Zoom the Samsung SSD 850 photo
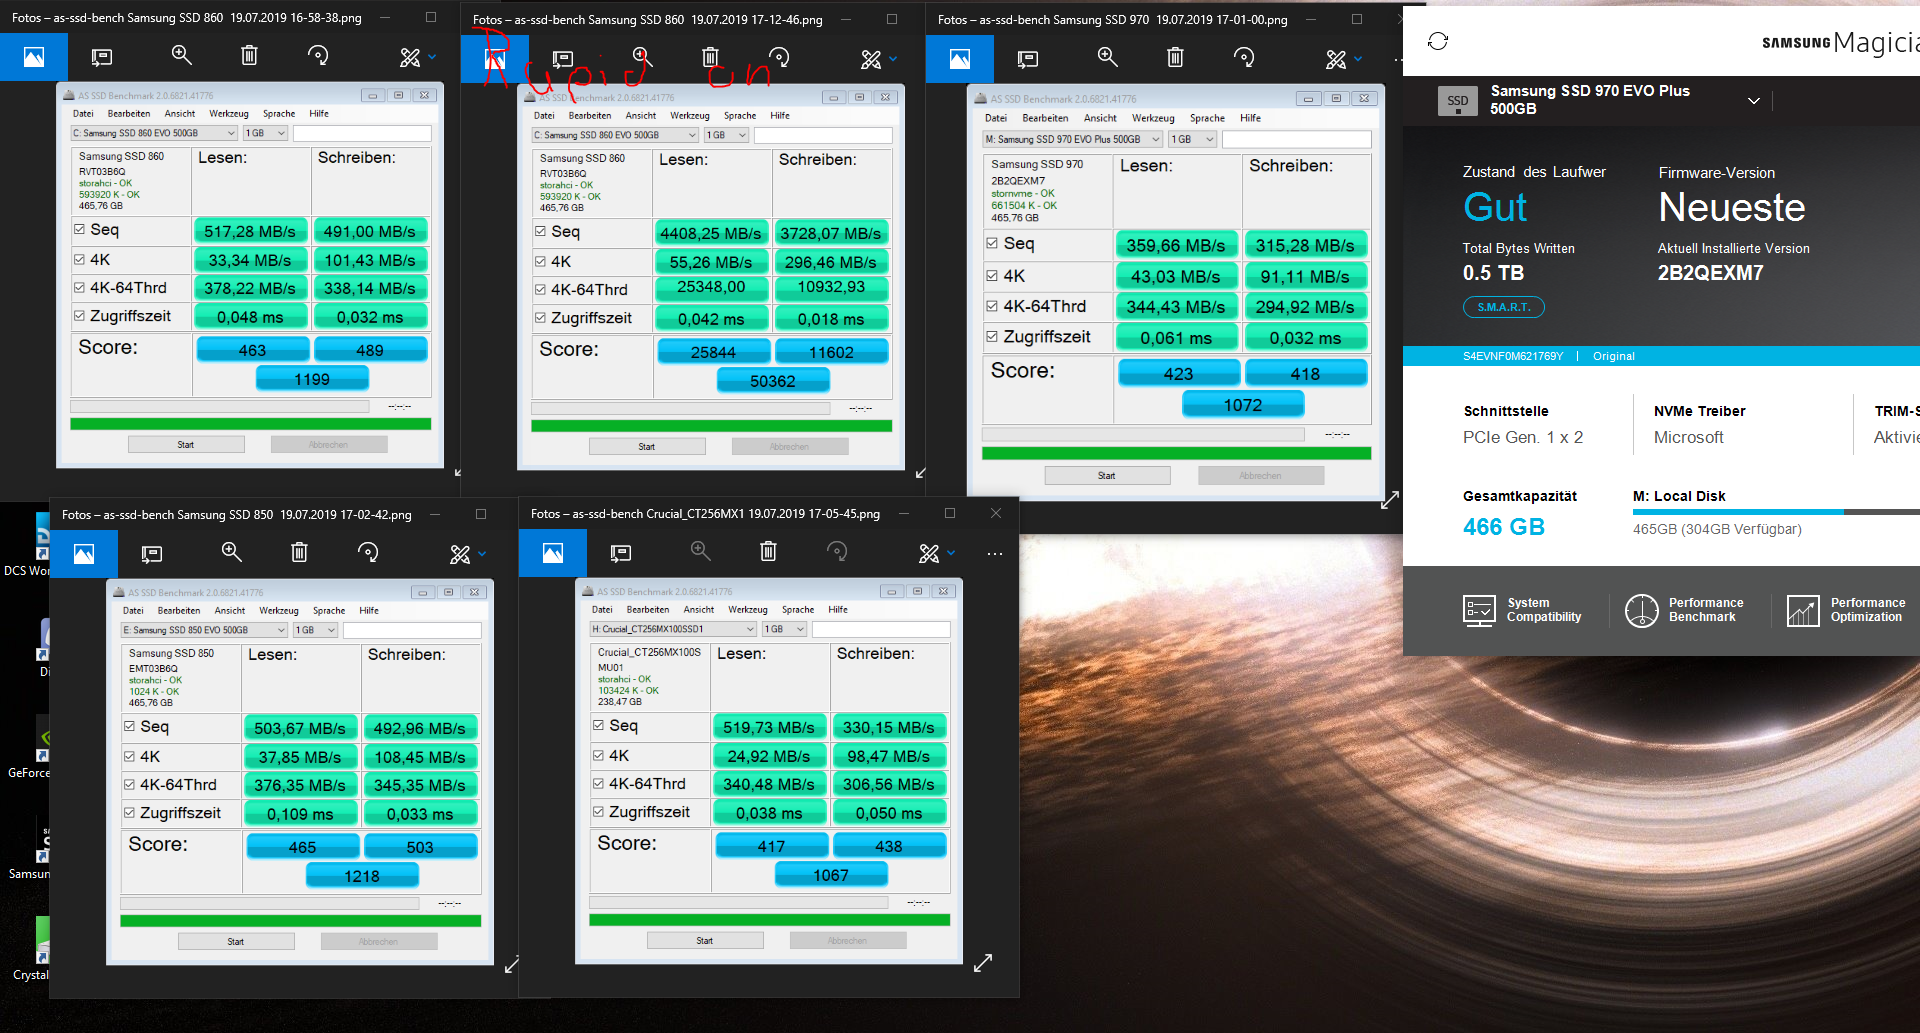The height and width of the screenshot is (1033, 1920). (231, 552)
